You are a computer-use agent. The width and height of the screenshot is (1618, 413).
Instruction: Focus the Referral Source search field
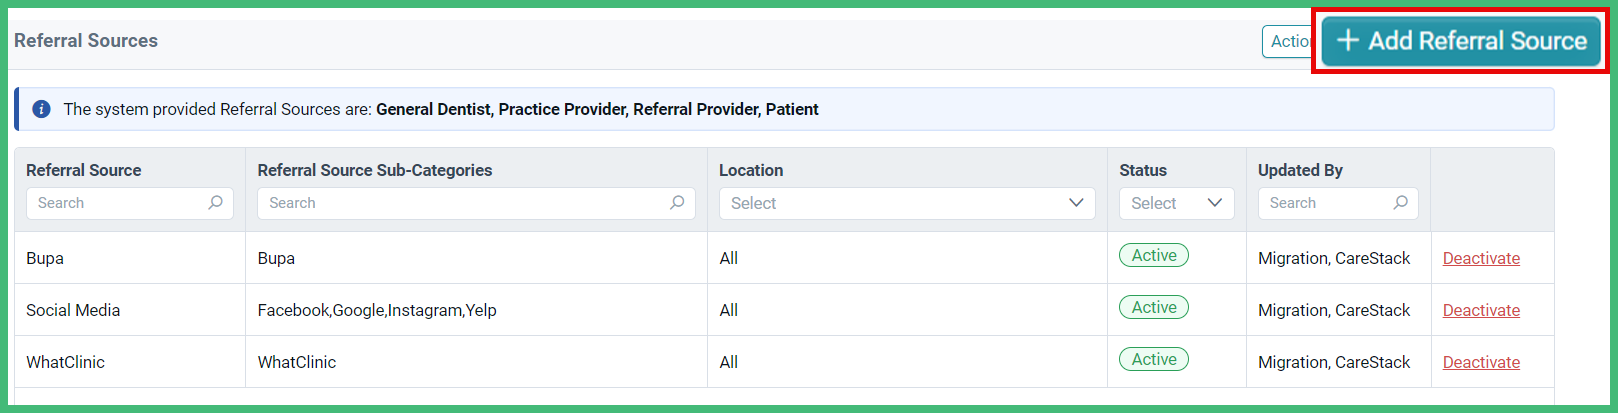click(x=130, y=203)
